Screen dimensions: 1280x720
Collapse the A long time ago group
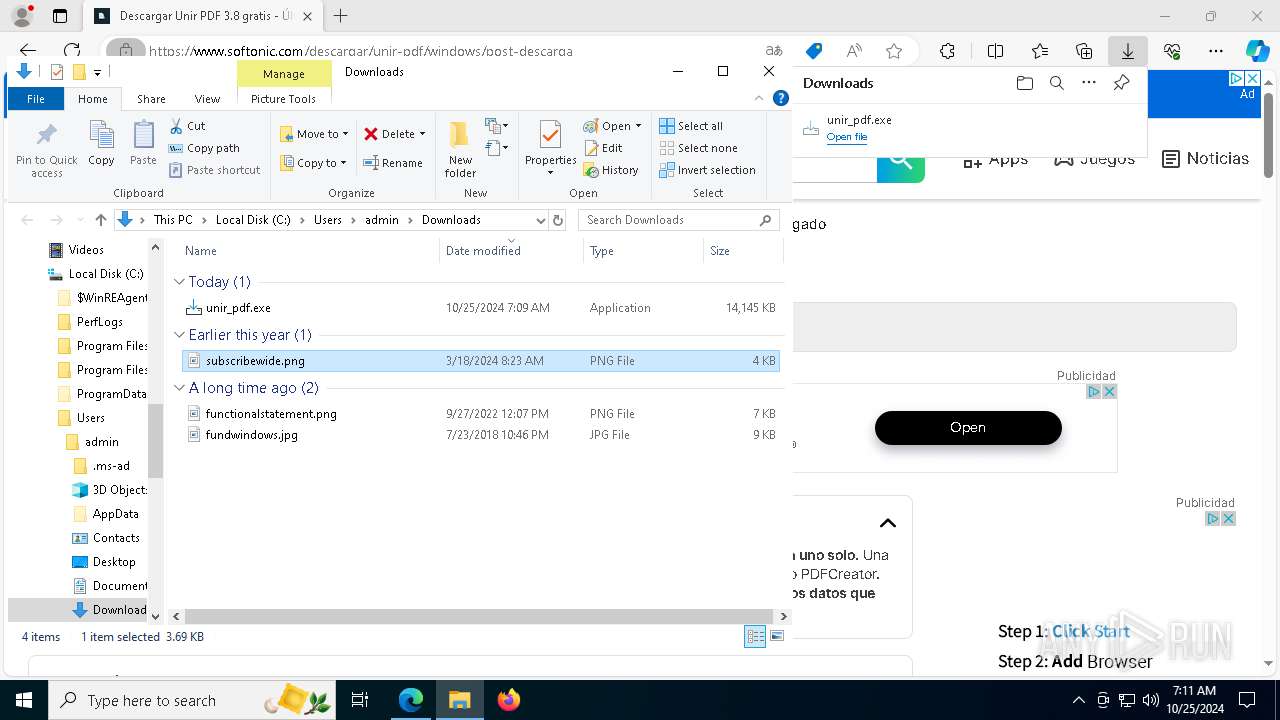click(x=180, y=388)
